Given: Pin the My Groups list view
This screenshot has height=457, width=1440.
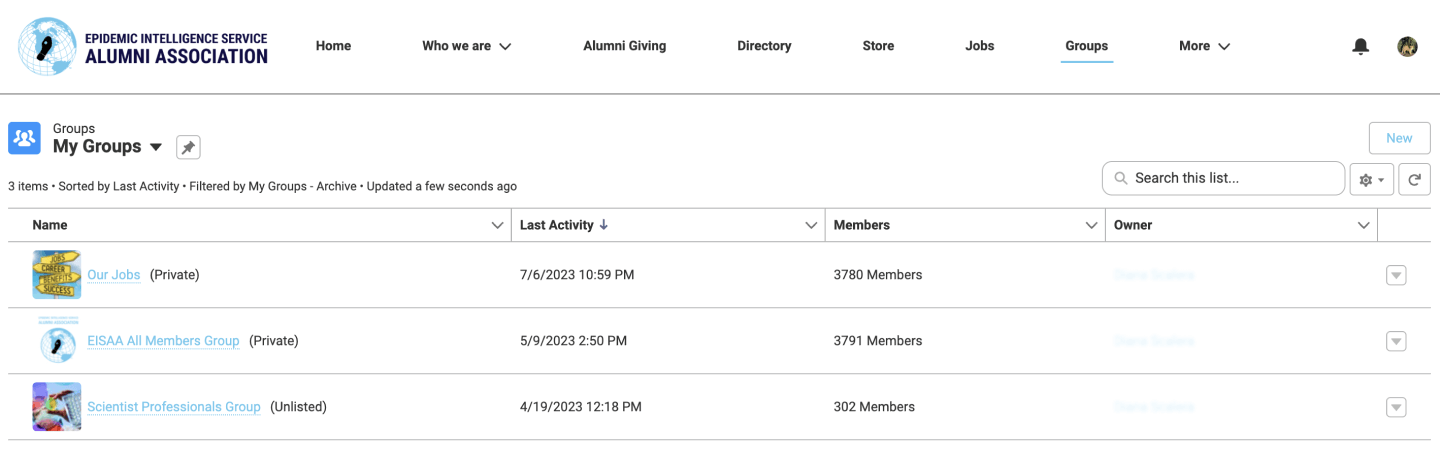Looking at the screenshot, I should pyautogui.click(x=188, y=147).
